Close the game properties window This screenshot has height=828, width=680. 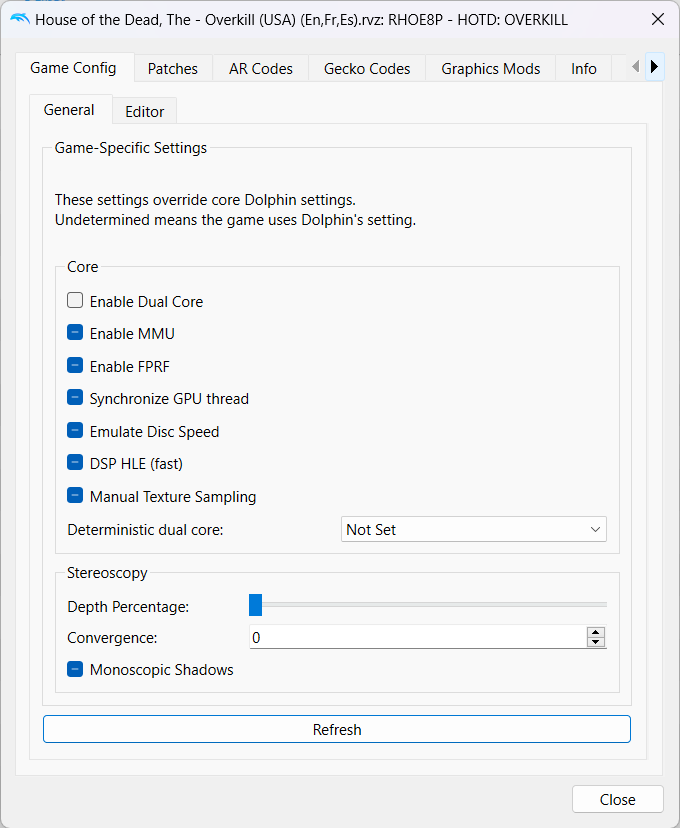(658, 20)
